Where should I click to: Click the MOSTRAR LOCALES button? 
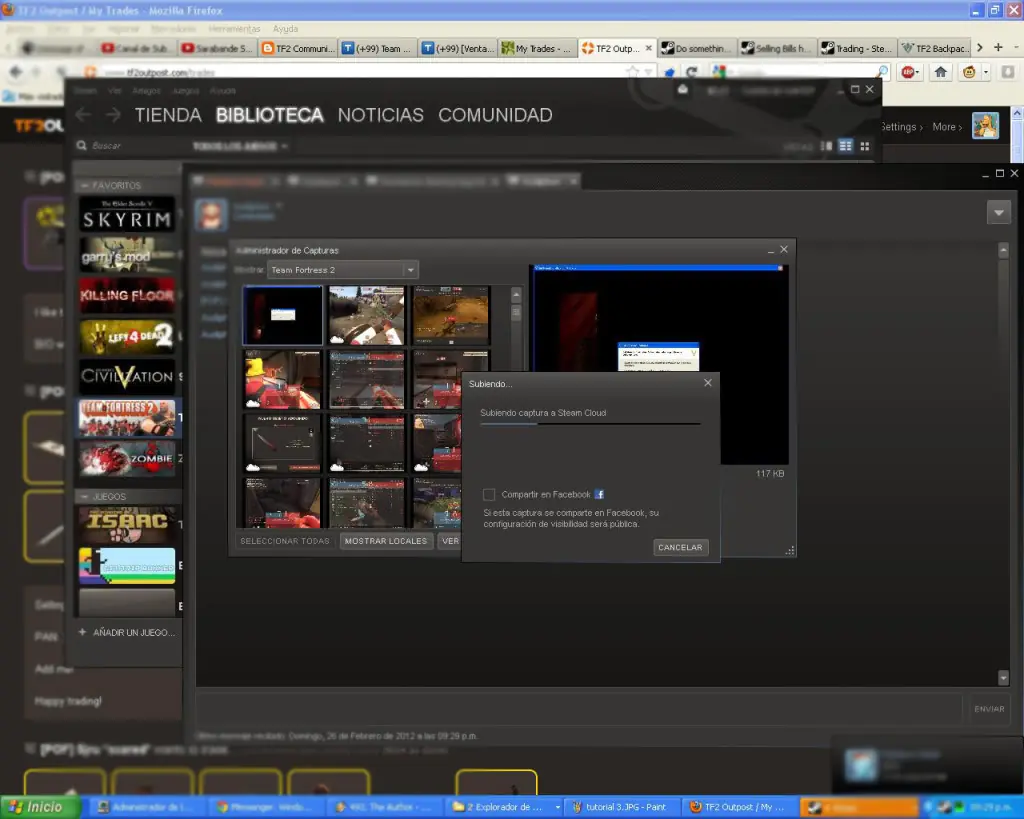coord(385,541)
